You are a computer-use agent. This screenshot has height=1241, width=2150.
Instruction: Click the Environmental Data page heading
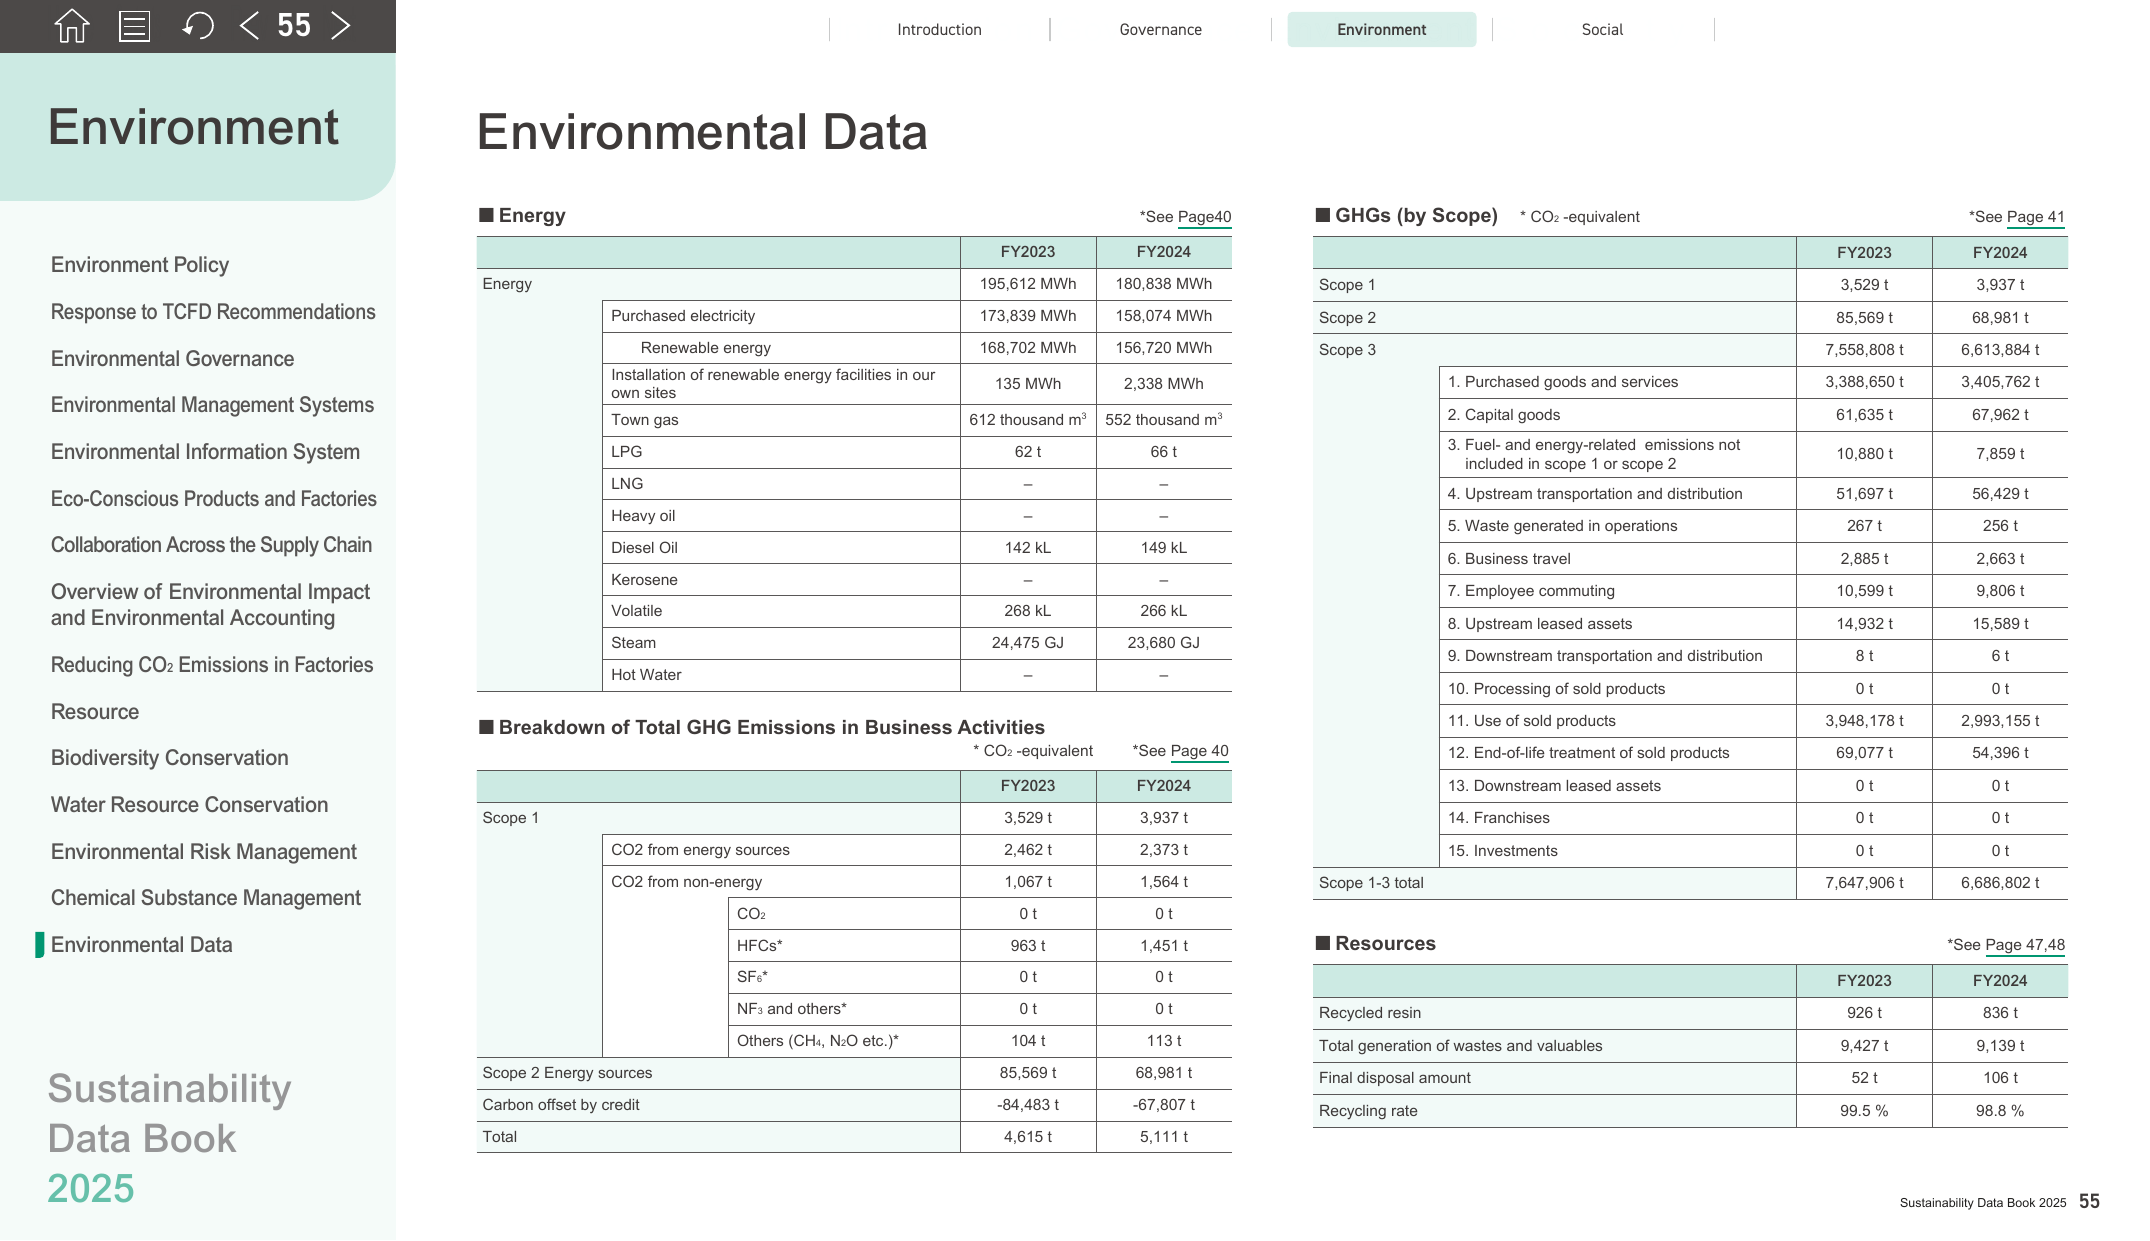pyautogui.click(x=702, y=132)
